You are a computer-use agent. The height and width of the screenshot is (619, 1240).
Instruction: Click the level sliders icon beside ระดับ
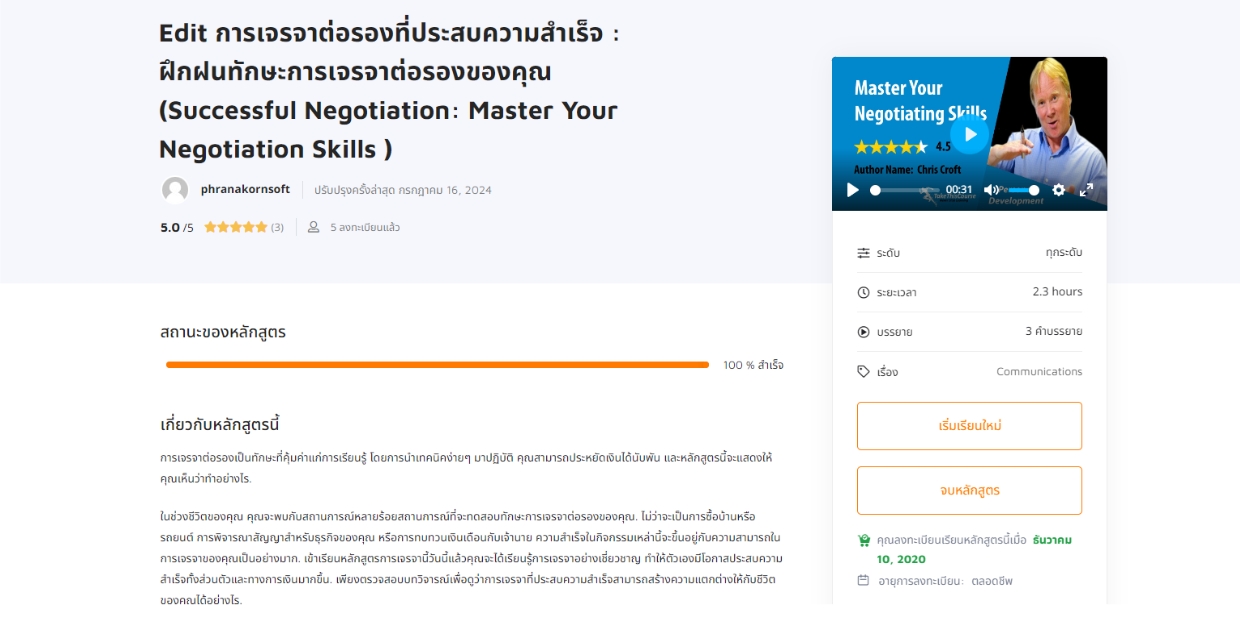point(864,253)
